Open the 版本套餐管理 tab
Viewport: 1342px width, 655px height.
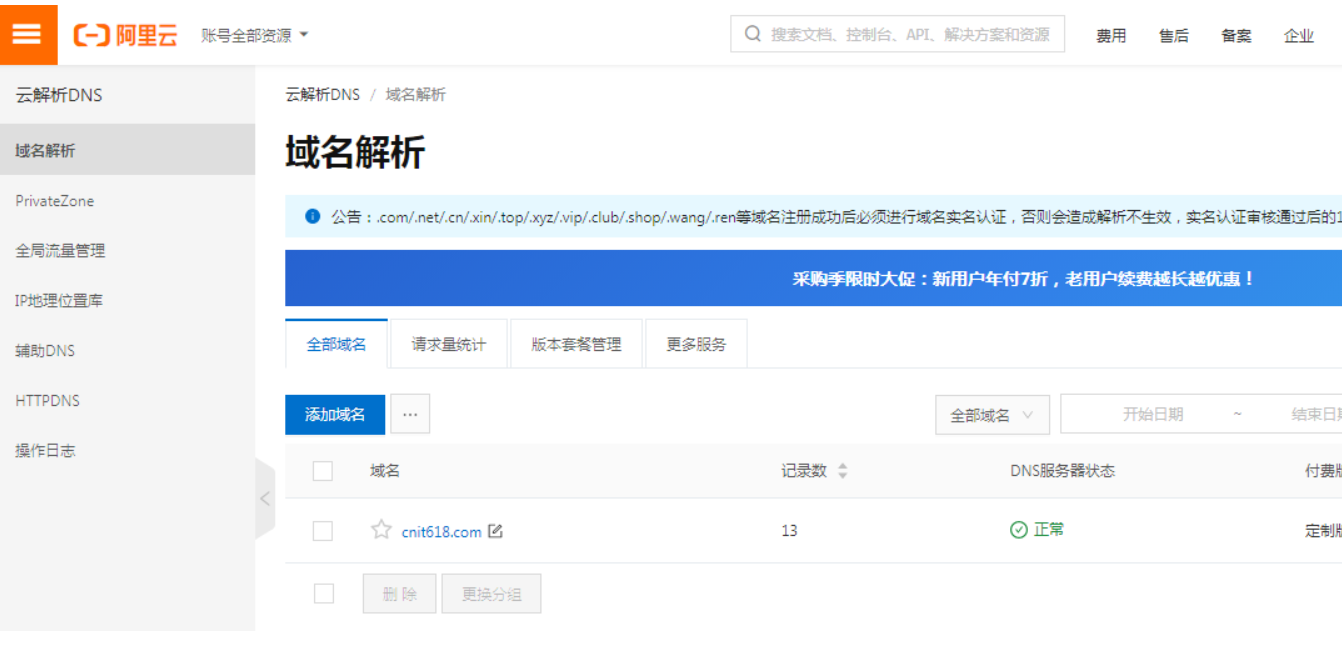click(576, 344)
